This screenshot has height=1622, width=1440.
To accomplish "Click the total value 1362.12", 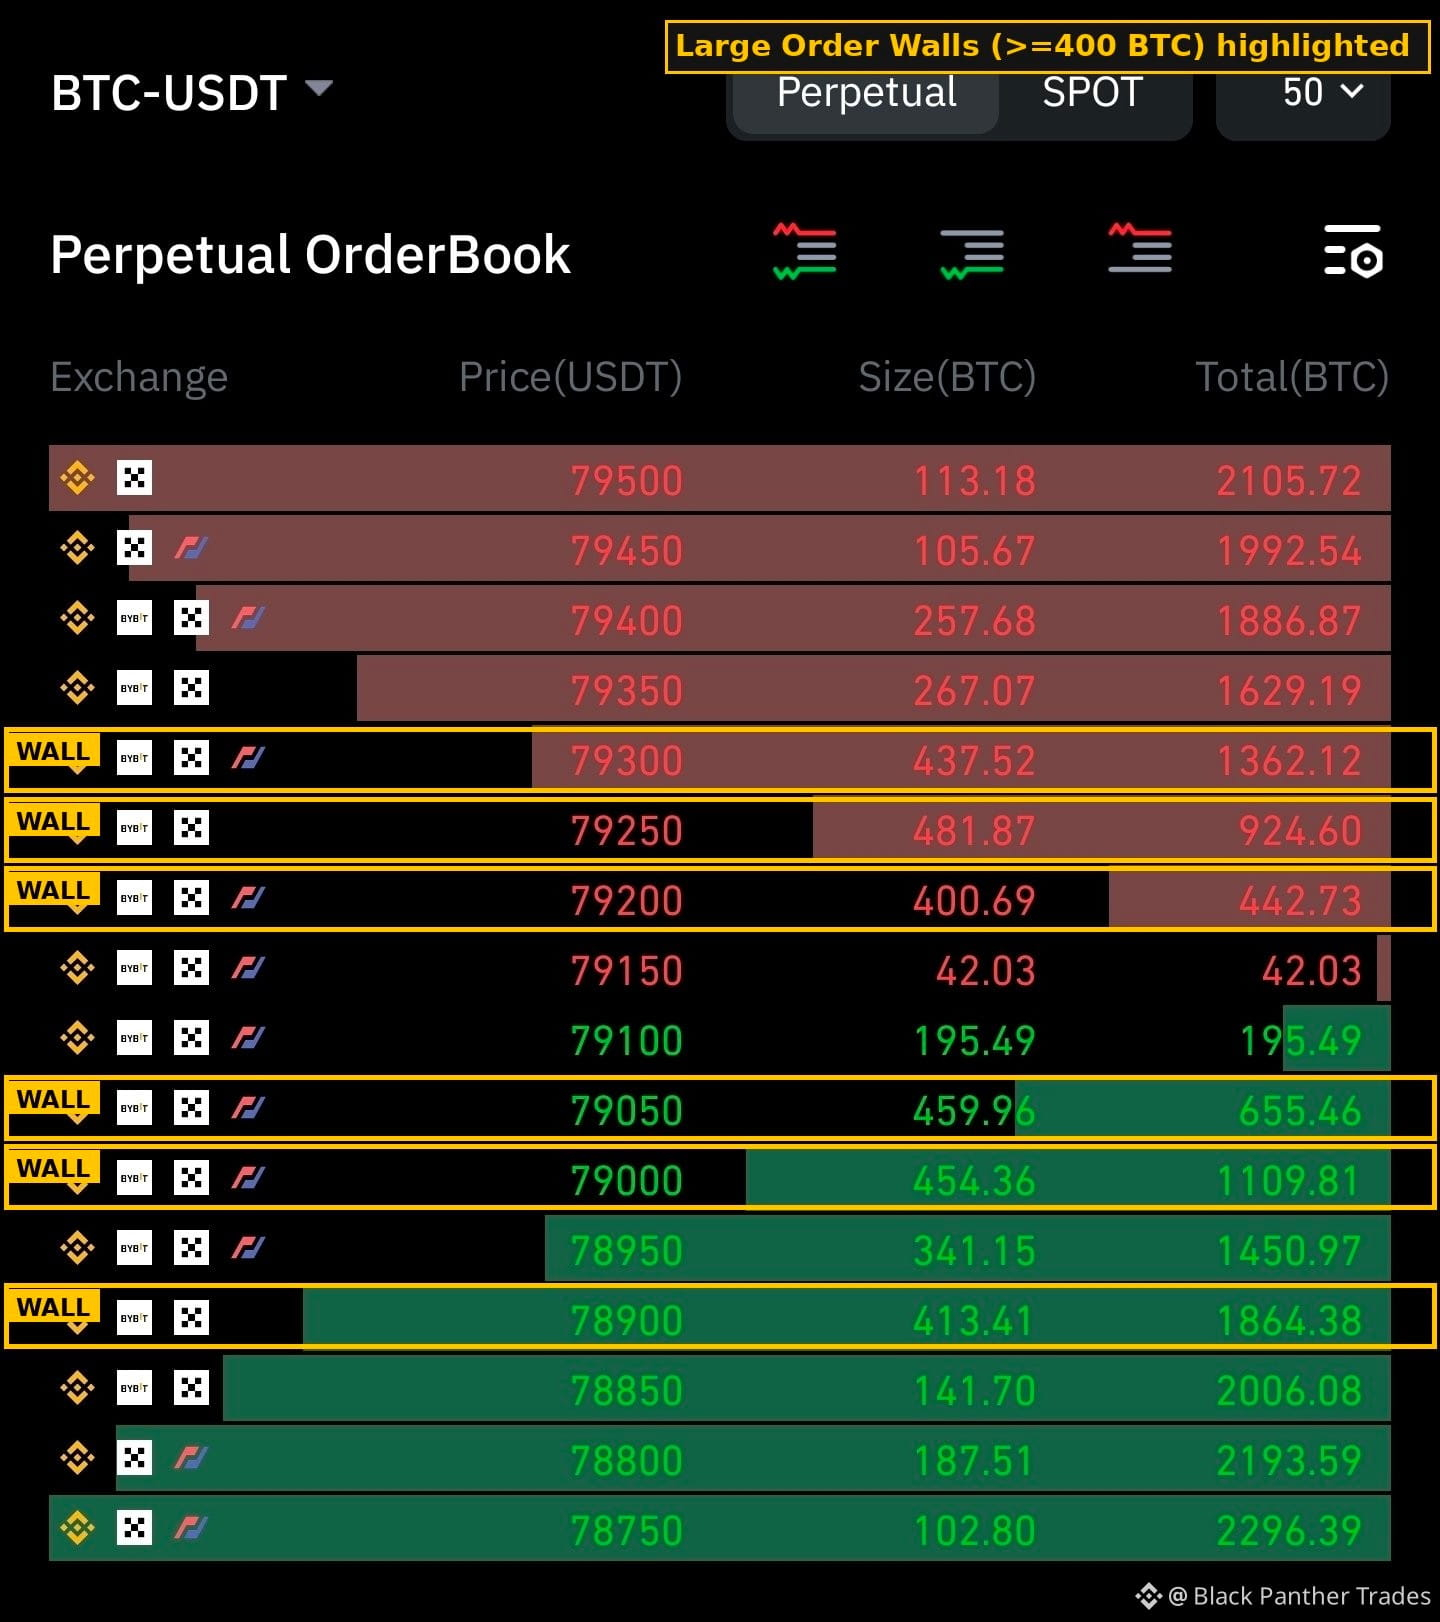I will [1289, 761].
